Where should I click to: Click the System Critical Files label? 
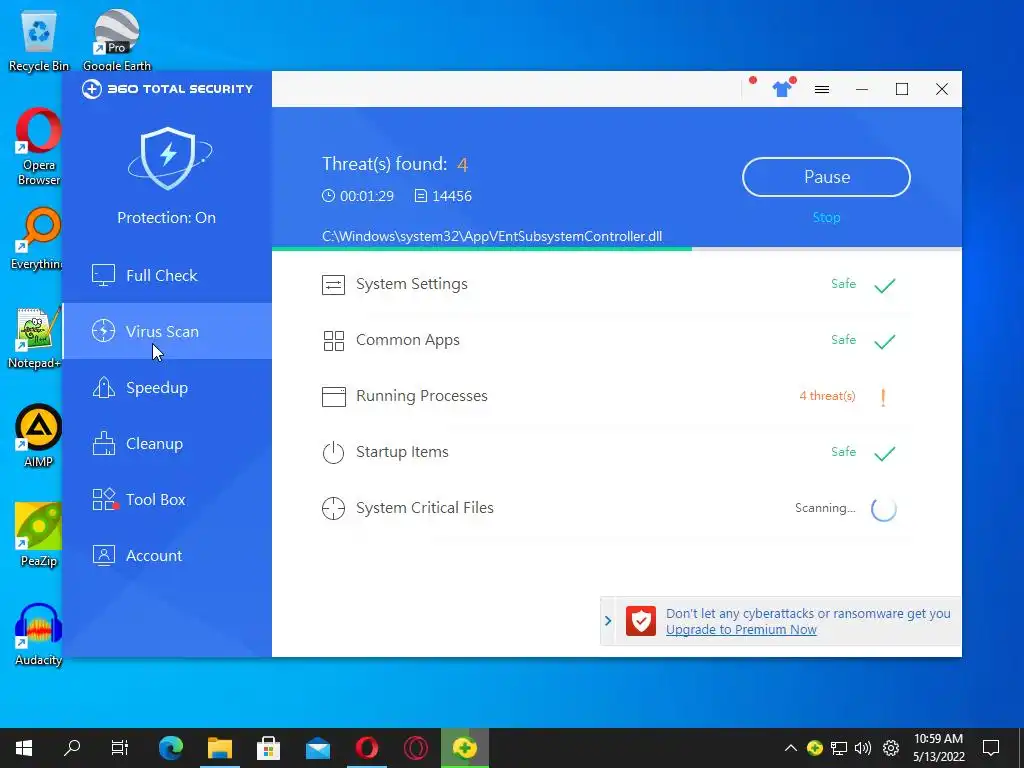pos(424,507)
